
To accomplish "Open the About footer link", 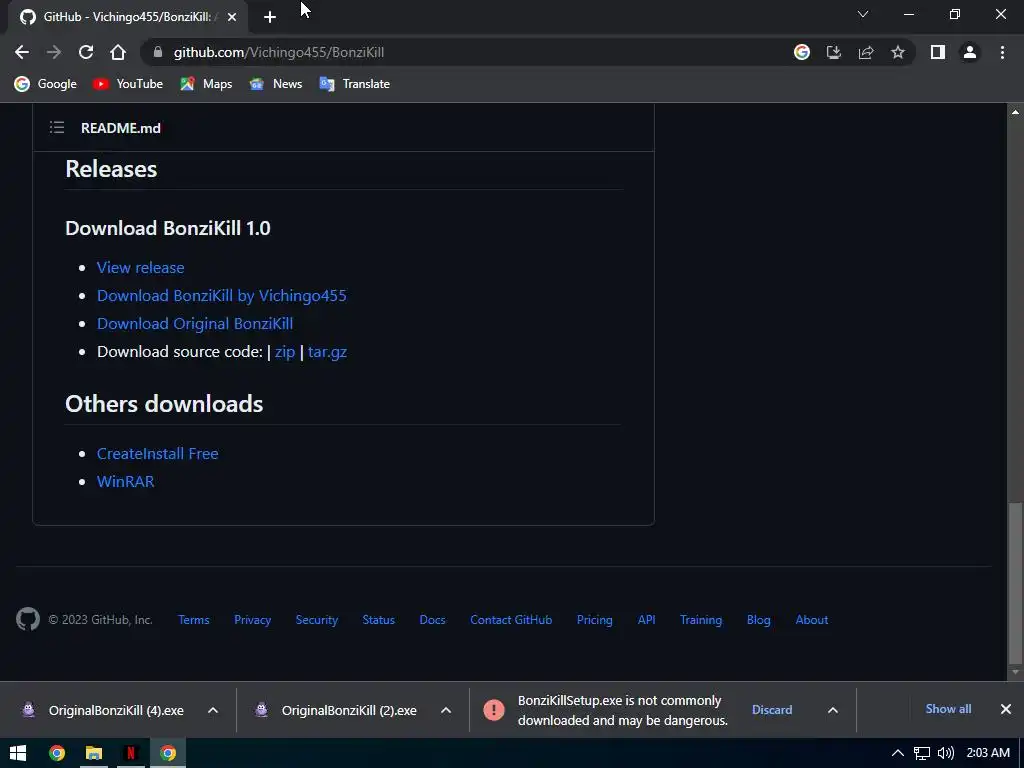I will click(x=812, y=620).
